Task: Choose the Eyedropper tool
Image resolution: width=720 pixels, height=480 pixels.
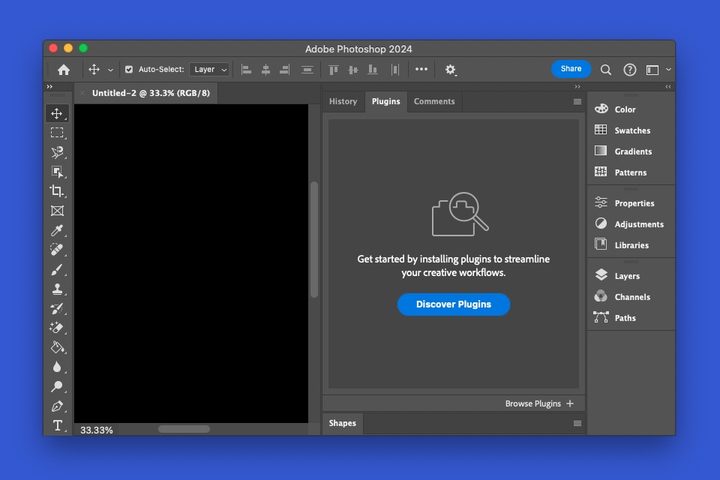Action: point(57,230)
